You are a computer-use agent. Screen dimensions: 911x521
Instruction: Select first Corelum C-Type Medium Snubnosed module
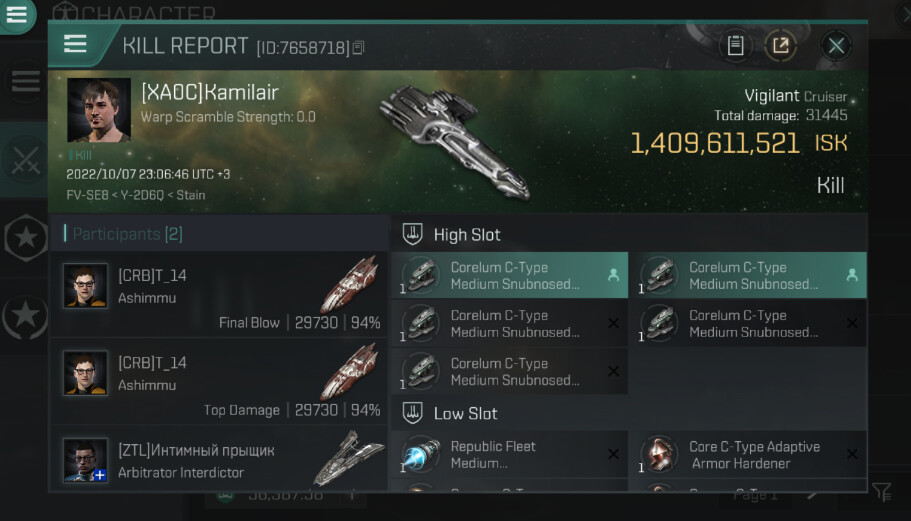(x=509, y=275)
